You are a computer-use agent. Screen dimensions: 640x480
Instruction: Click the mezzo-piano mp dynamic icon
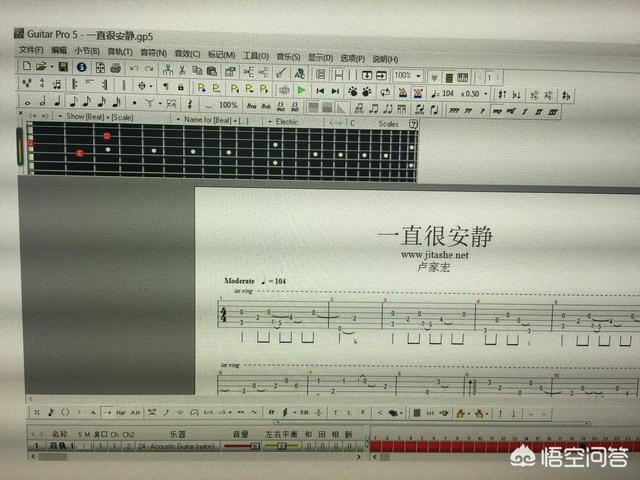497,111
